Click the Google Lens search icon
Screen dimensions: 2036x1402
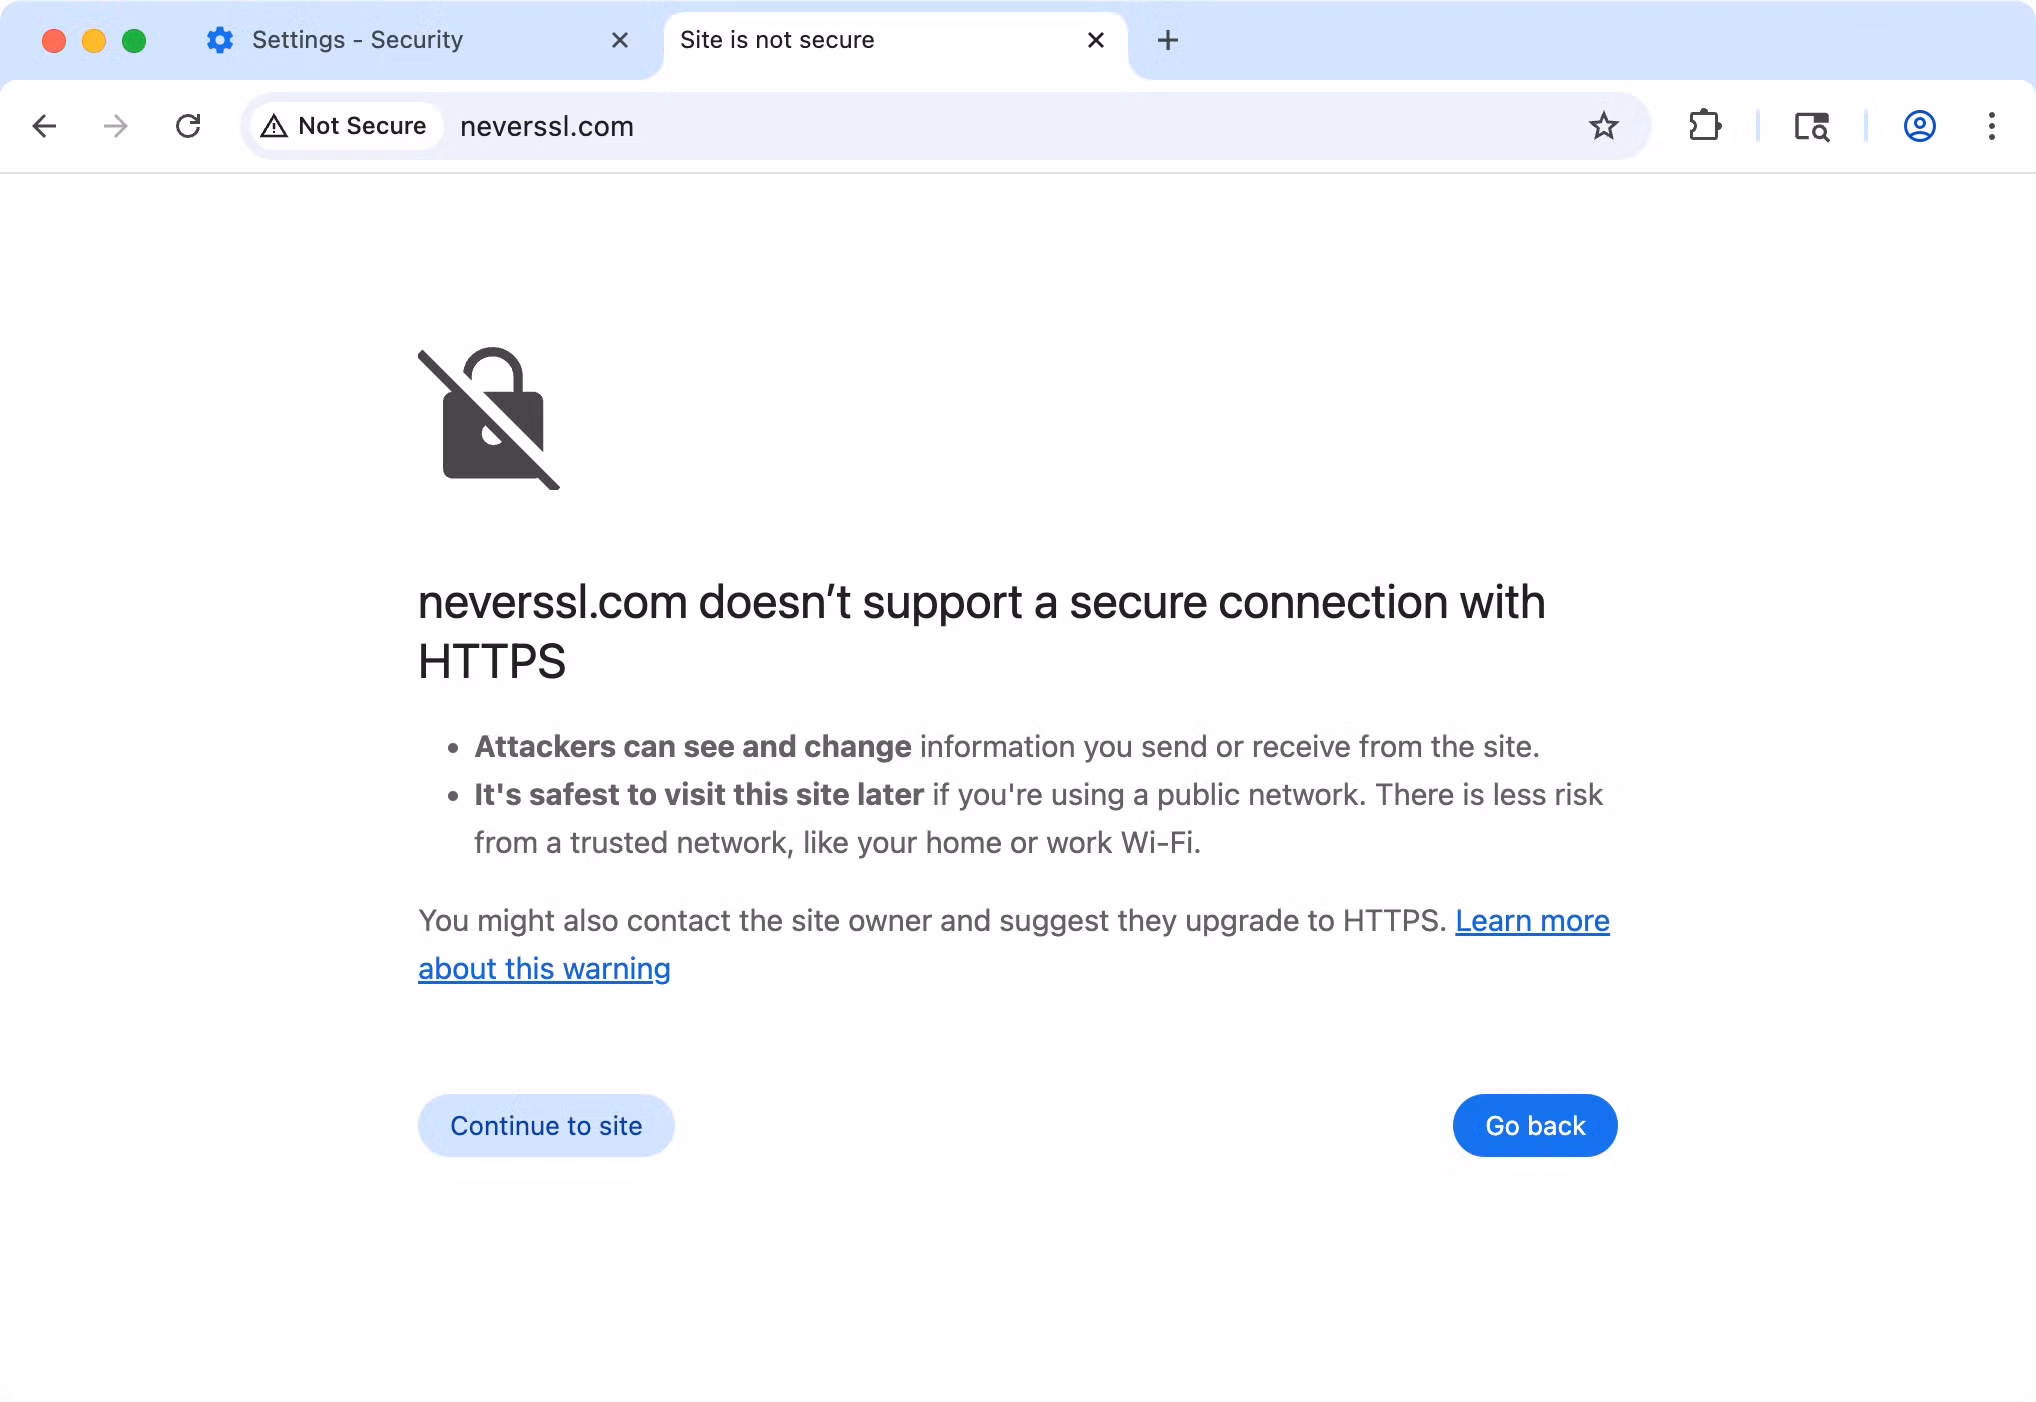coord(1812,126)
